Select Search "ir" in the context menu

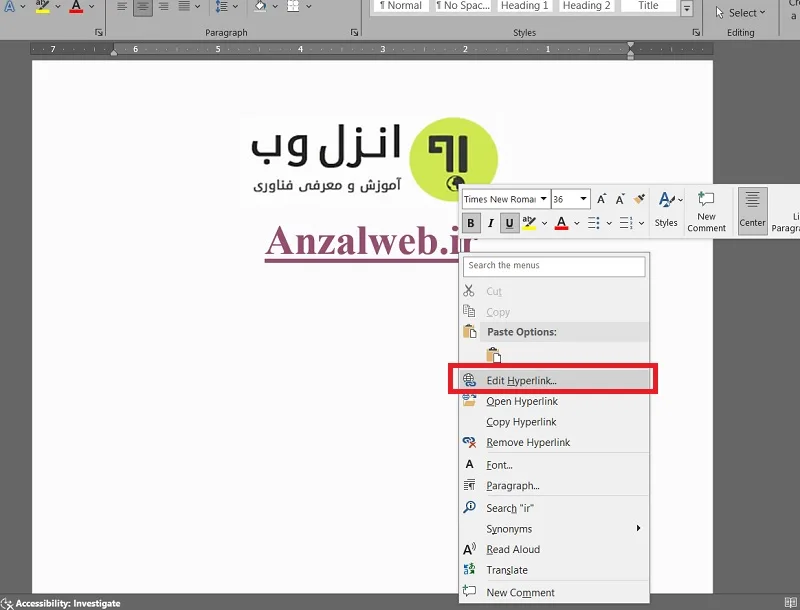point(554,508)
